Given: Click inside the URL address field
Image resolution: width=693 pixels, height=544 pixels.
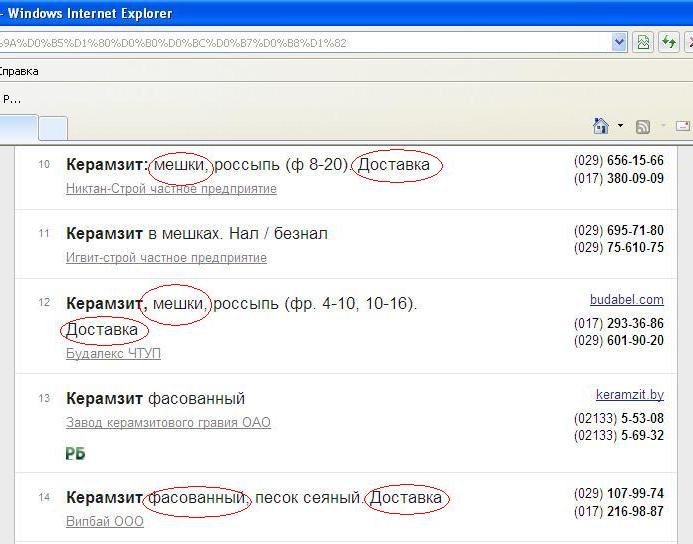Looking at the screenshot, I should click(x=300, y=42).
